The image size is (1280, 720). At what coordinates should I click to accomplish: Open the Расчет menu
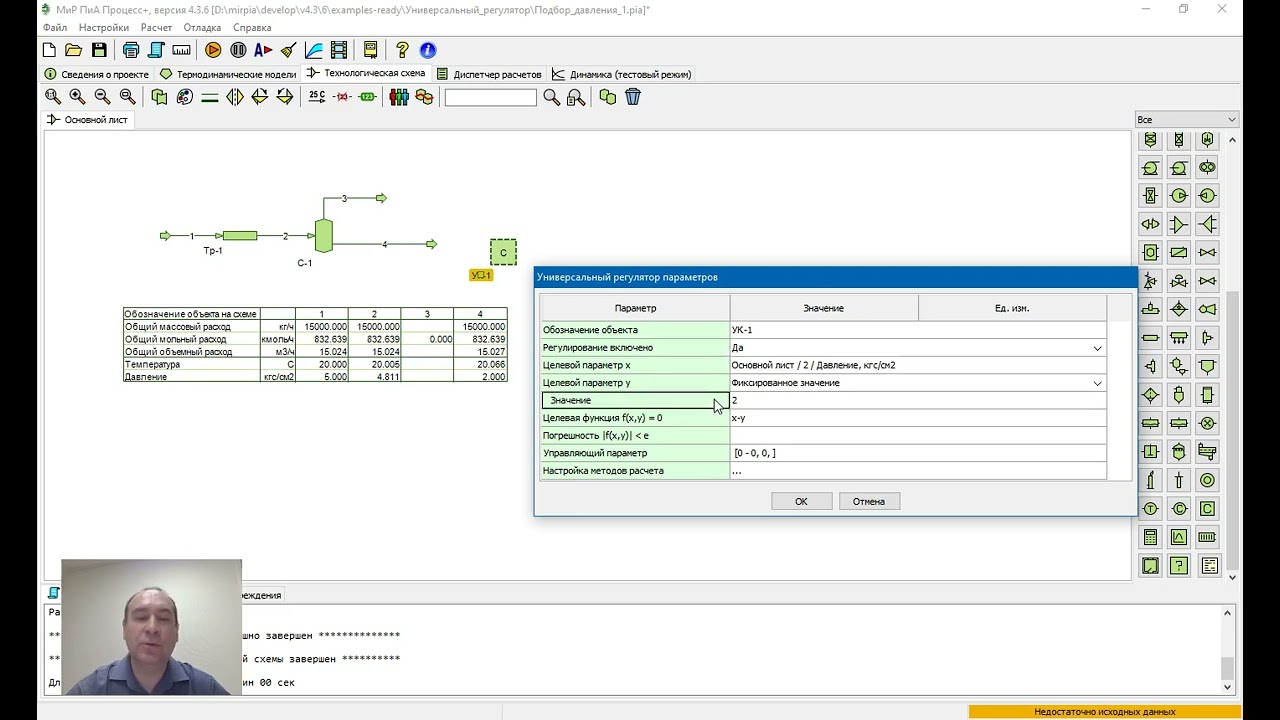click(156, 28)
